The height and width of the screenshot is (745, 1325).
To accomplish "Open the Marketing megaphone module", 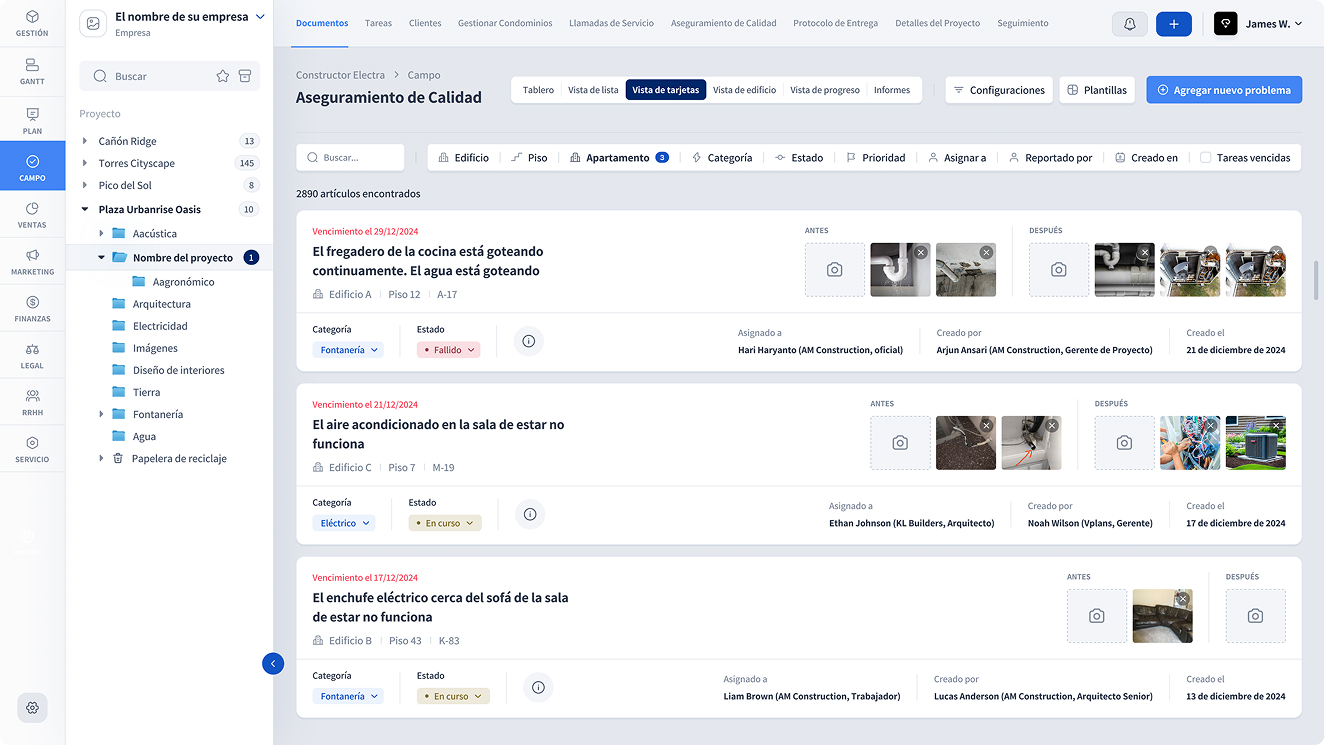I will click(32, 261).
